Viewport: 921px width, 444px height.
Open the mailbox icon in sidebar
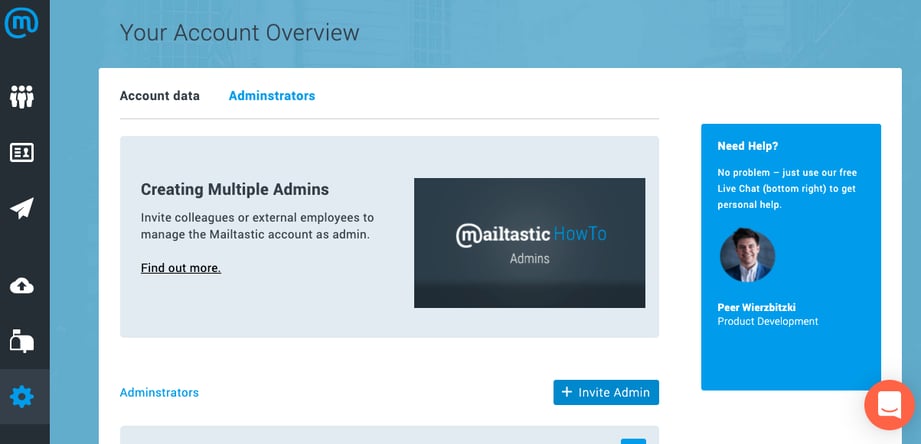pos(21,341)
